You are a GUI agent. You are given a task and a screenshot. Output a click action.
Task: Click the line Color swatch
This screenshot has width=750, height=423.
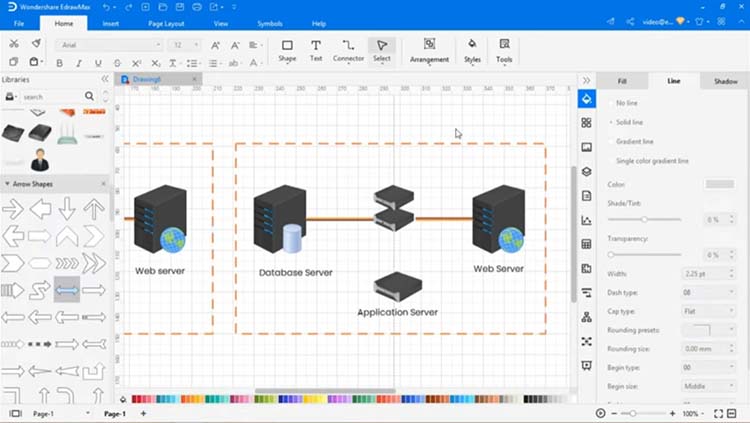point(719,184)
